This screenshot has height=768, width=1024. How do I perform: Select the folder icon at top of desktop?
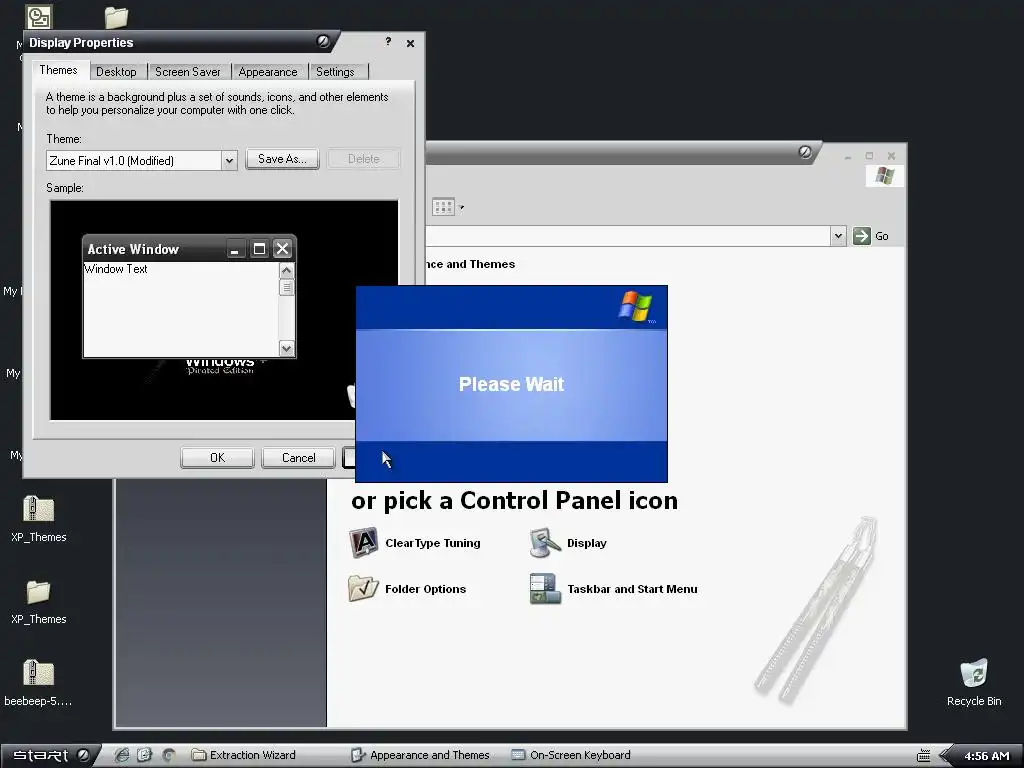coord(116,17)
